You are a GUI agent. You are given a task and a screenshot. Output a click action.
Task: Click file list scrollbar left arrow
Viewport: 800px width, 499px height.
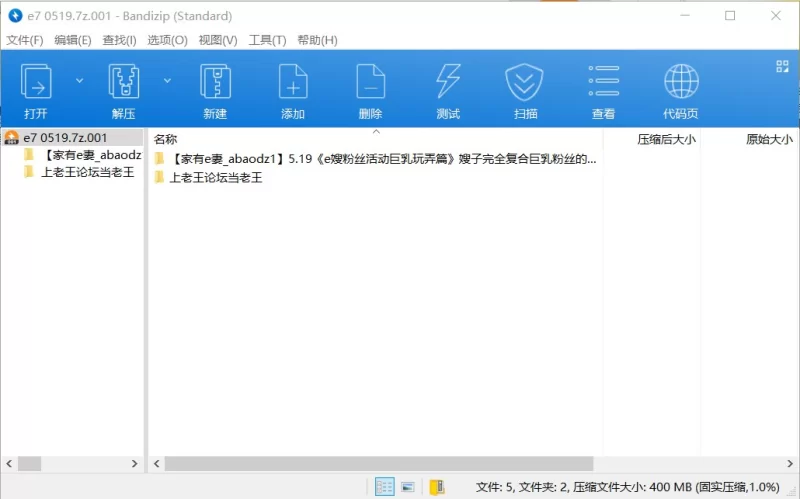tap(157, 463)
